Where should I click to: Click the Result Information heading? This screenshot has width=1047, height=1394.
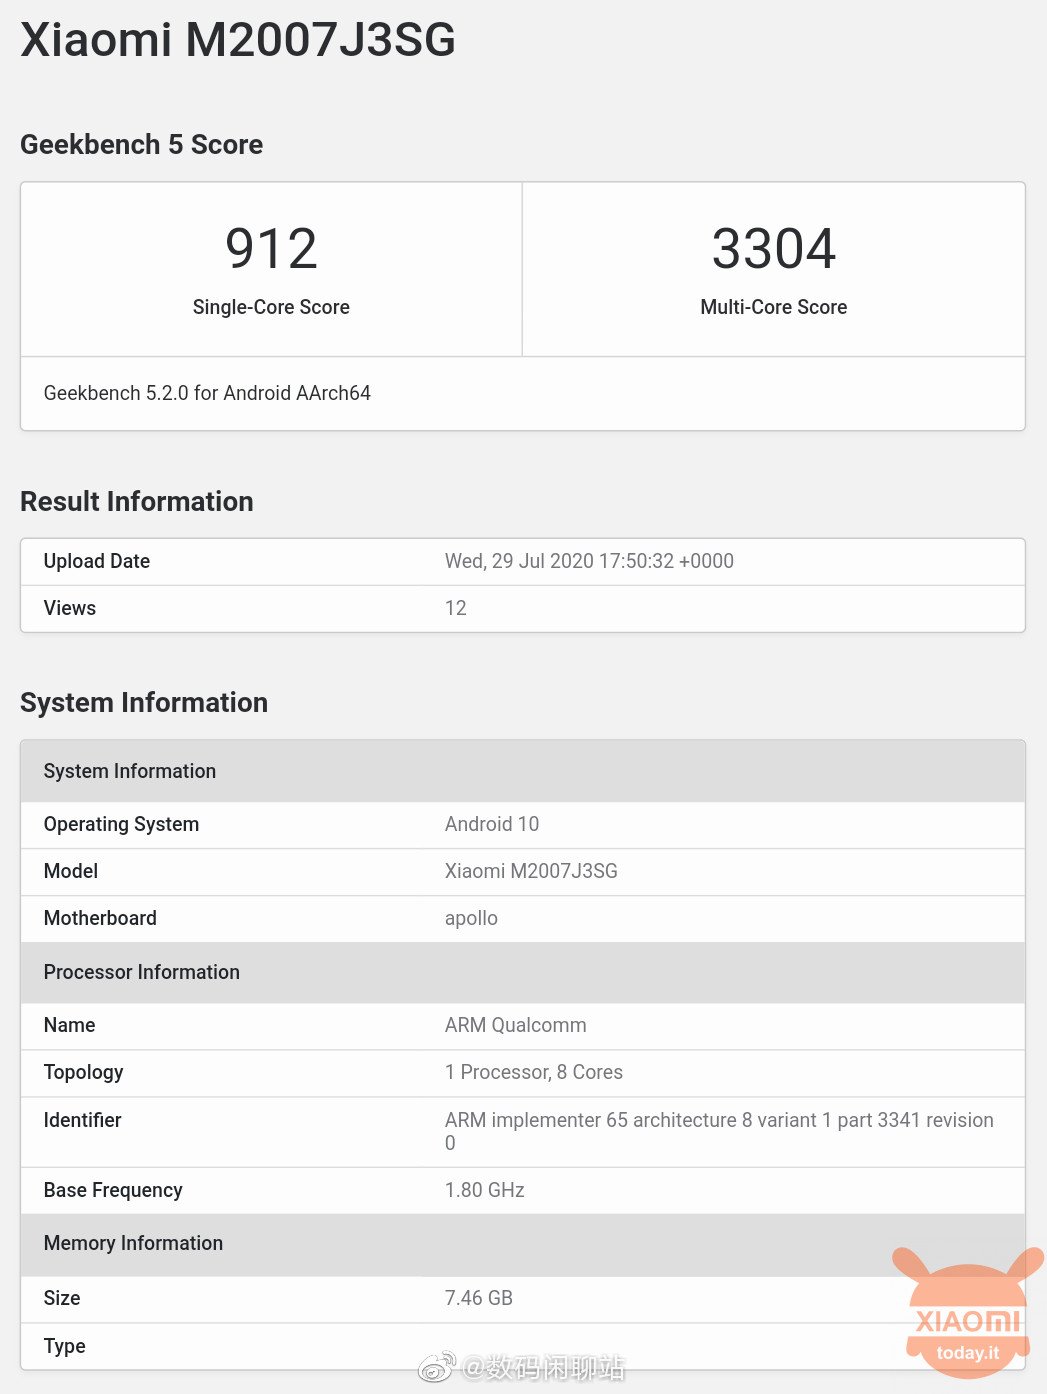click(x=137, y=501)
